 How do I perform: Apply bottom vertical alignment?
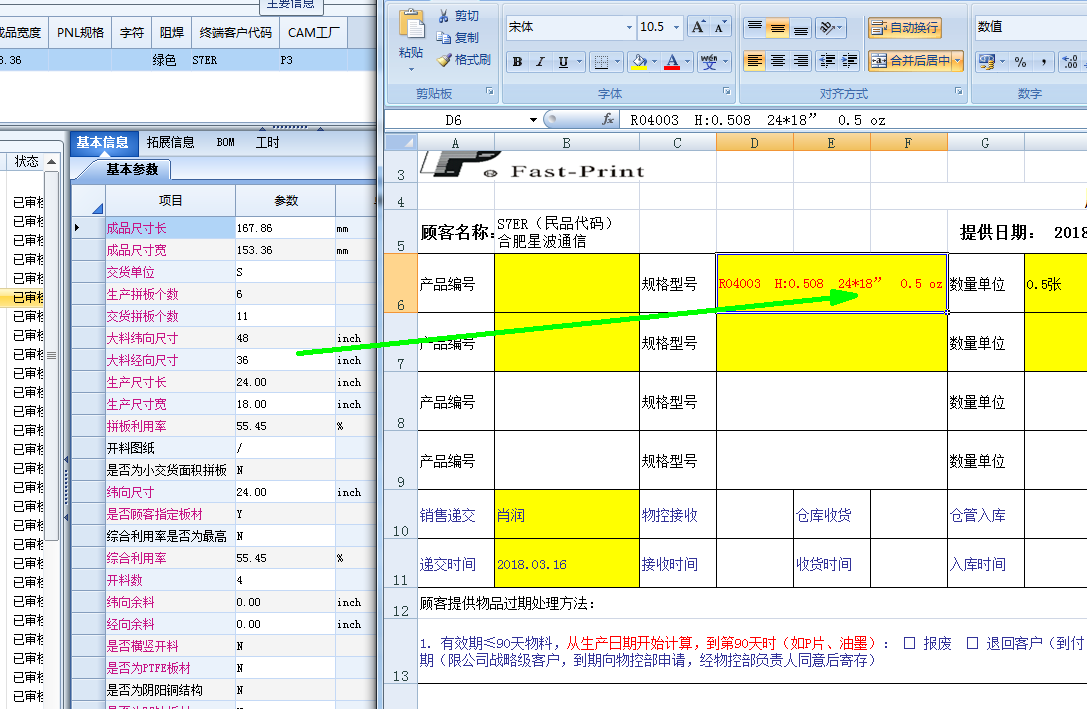(x=801, y=27)
